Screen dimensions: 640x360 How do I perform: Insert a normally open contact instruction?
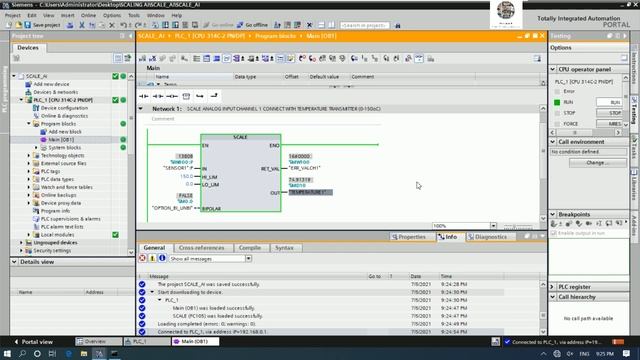[144, 96]
